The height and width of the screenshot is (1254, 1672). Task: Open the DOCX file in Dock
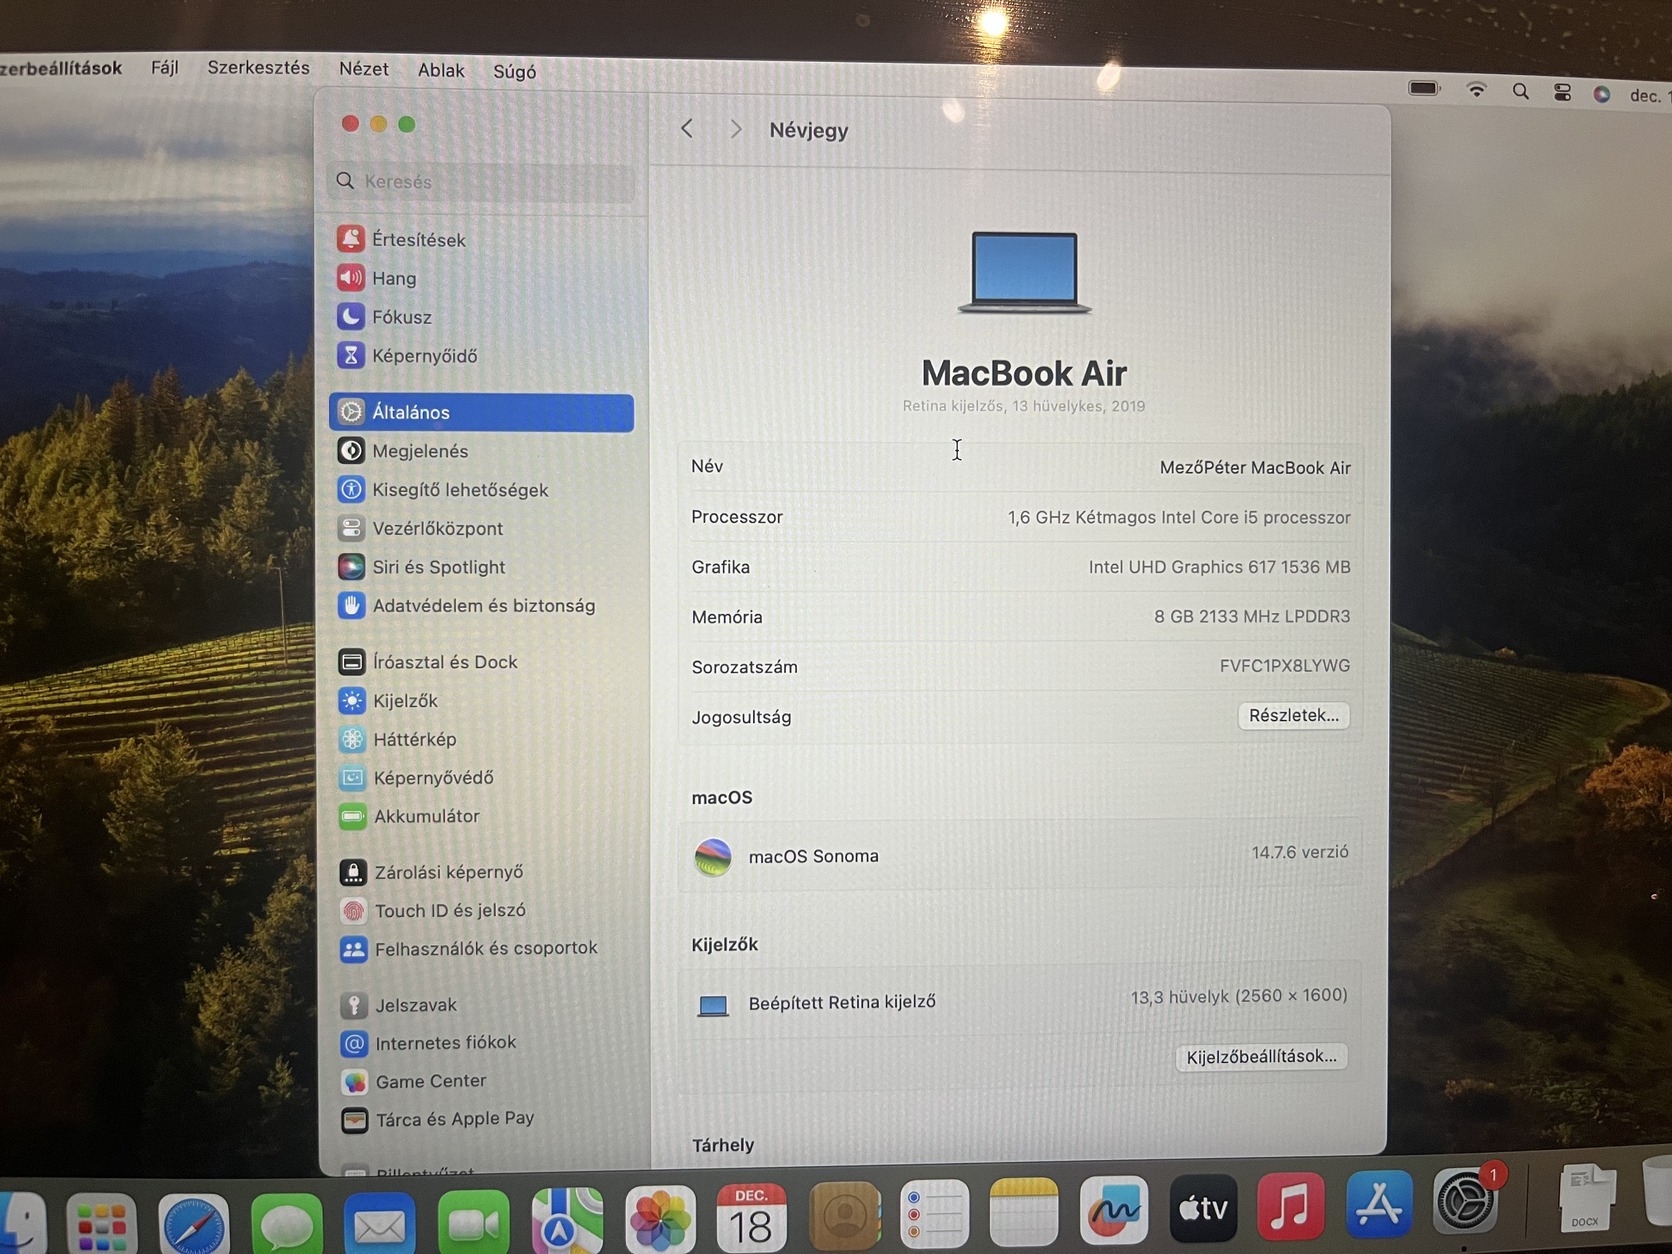click(x=1586, y=1197)
